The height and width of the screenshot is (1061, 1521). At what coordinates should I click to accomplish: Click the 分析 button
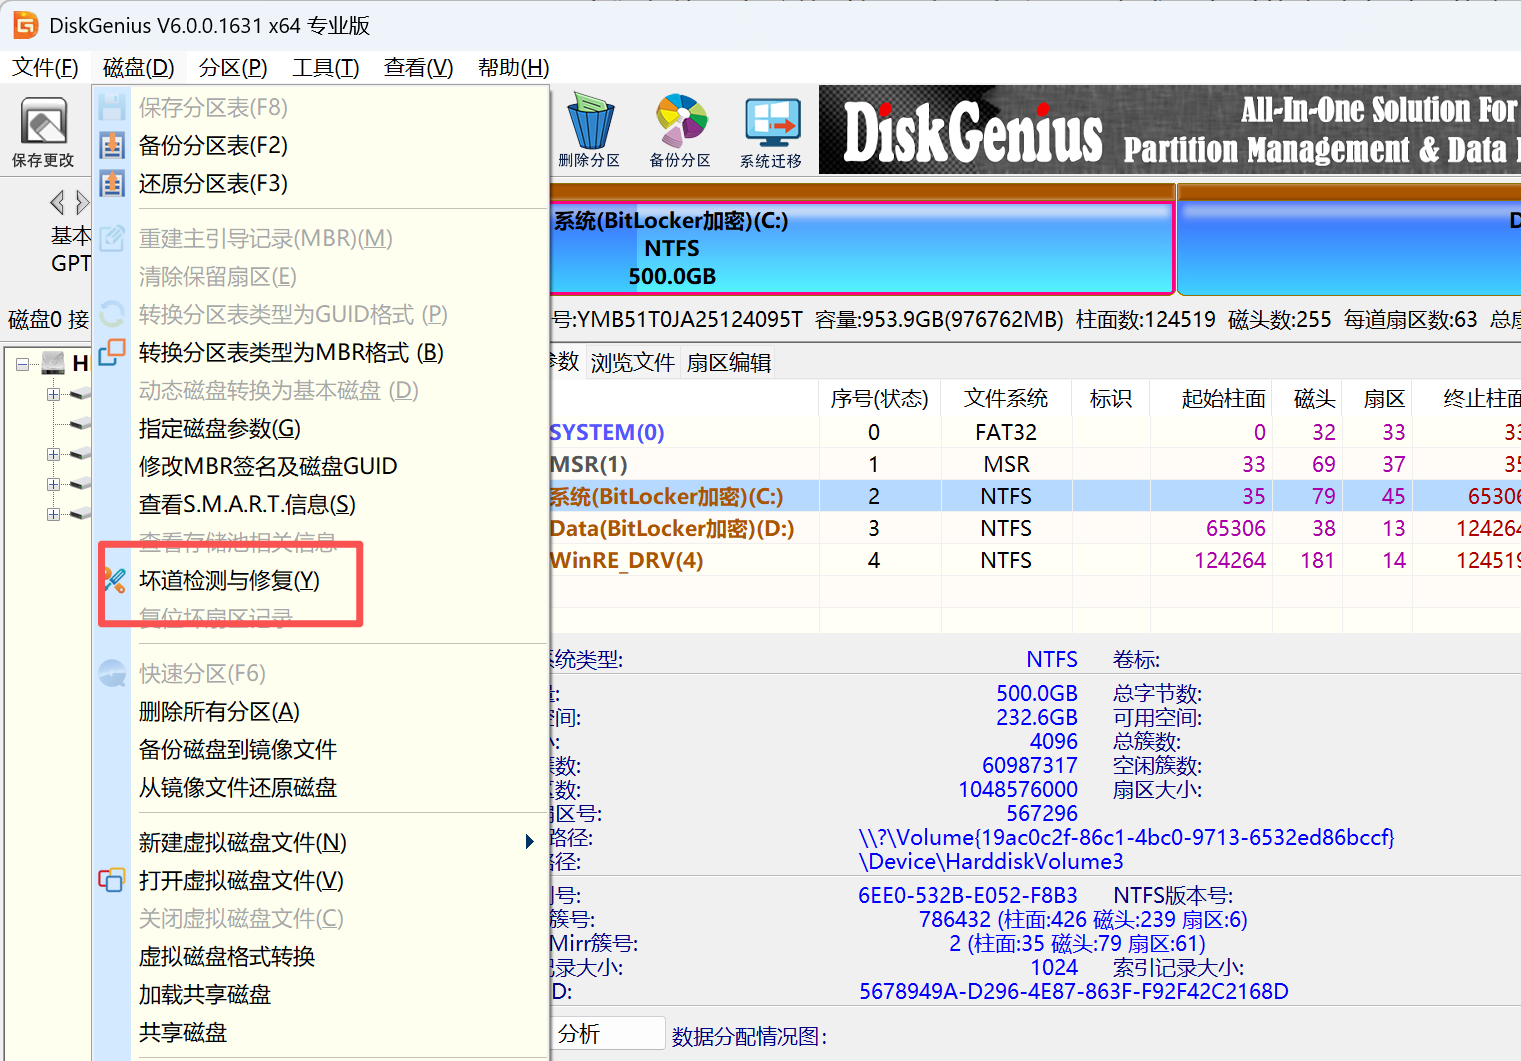coord(607,1034)
